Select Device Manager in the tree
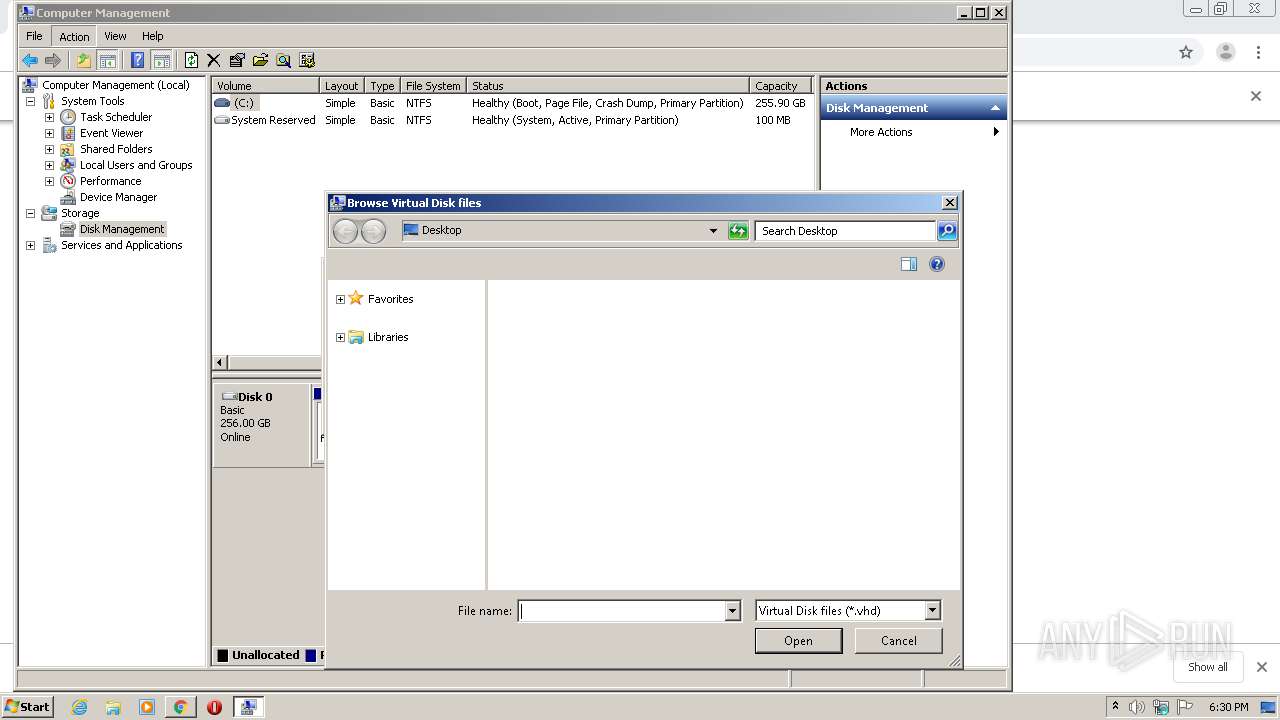1280x720 pixels. click(x=118, y=197)
